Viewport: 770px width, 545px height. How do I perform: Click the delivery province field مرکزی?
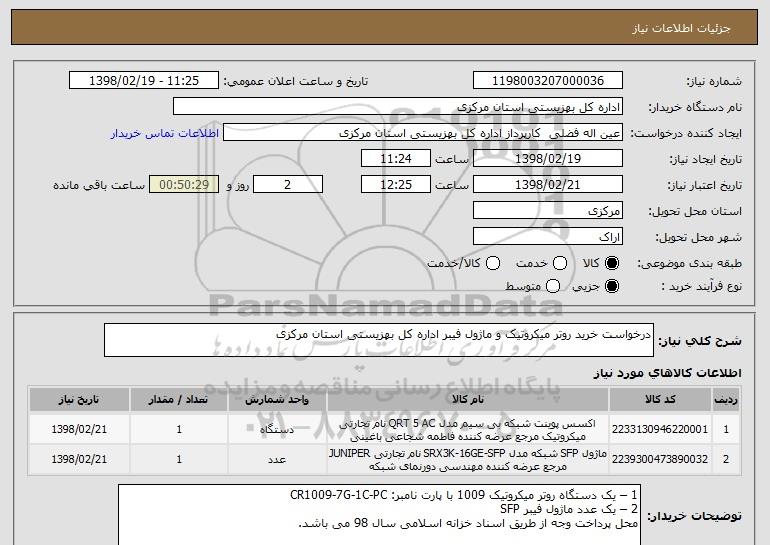click(548, 211)
